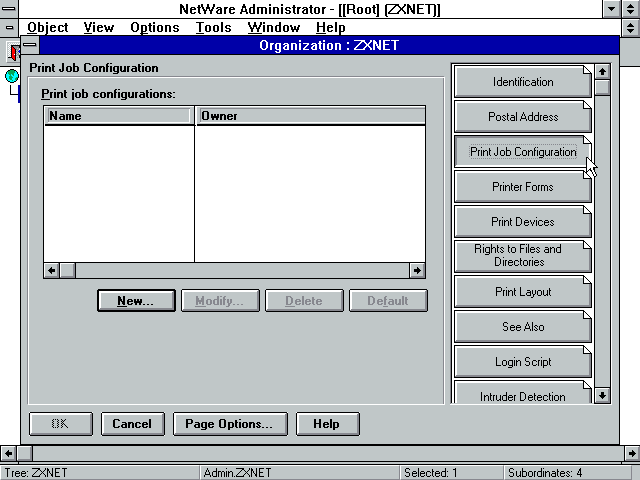The height and width of the screenshot is (480, 640).
Task: Open the Help menu
Action: point(331,27)
